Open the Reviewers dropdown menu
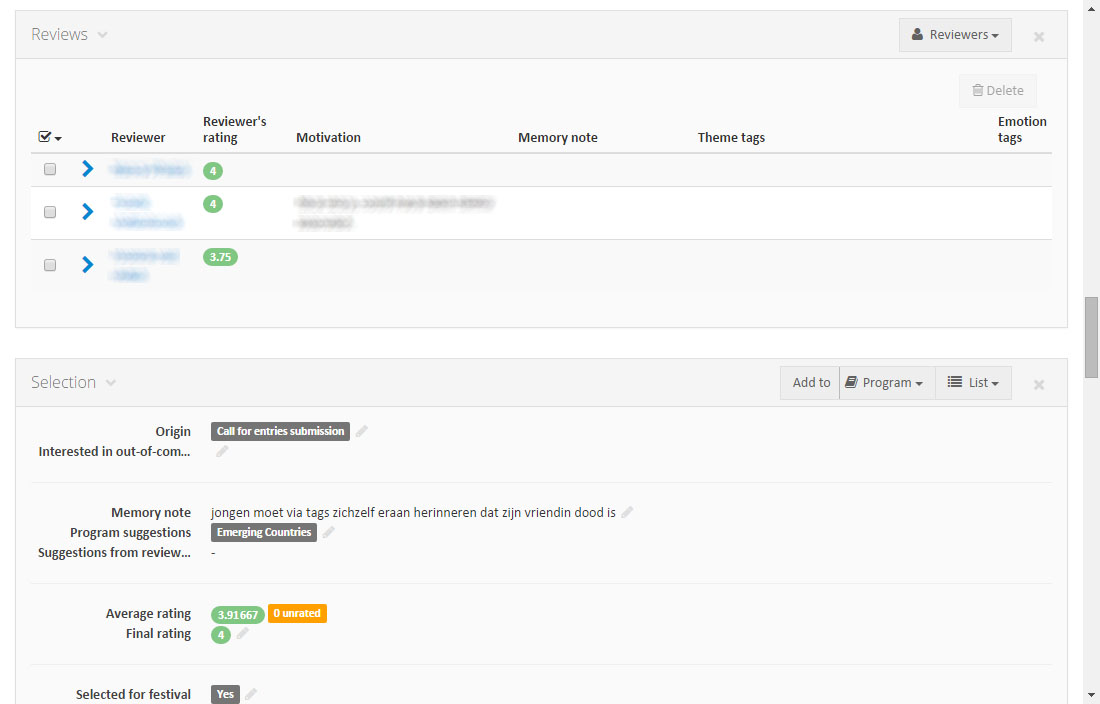Viewport: 1100px width, 704px height. 955,35
